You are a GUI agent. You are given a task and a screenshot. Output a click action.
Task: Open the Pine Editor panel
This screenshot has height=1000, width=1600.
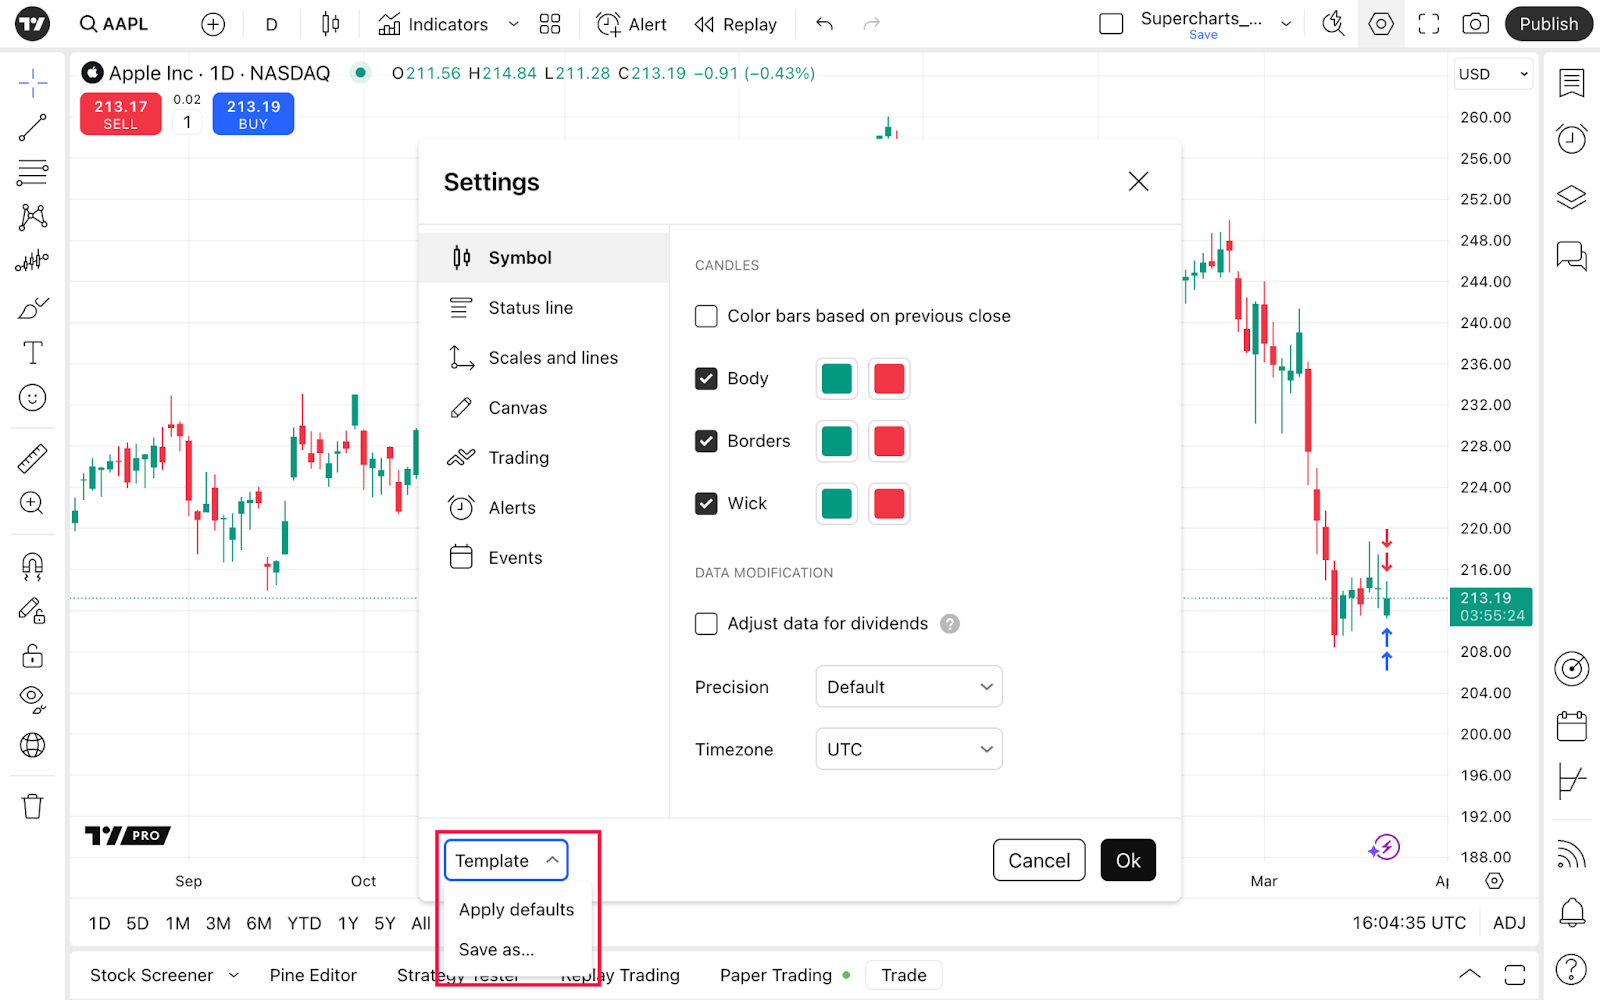point(313,975)
